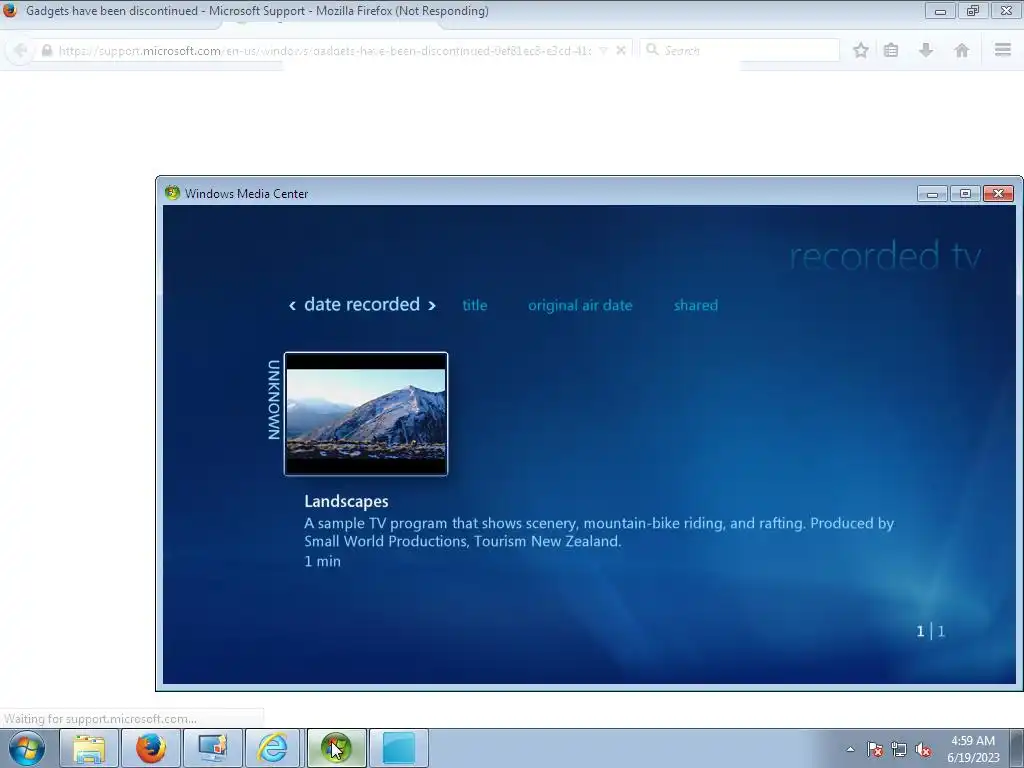
Task: Restore down the Firefox window
Action: coord(973,11)
